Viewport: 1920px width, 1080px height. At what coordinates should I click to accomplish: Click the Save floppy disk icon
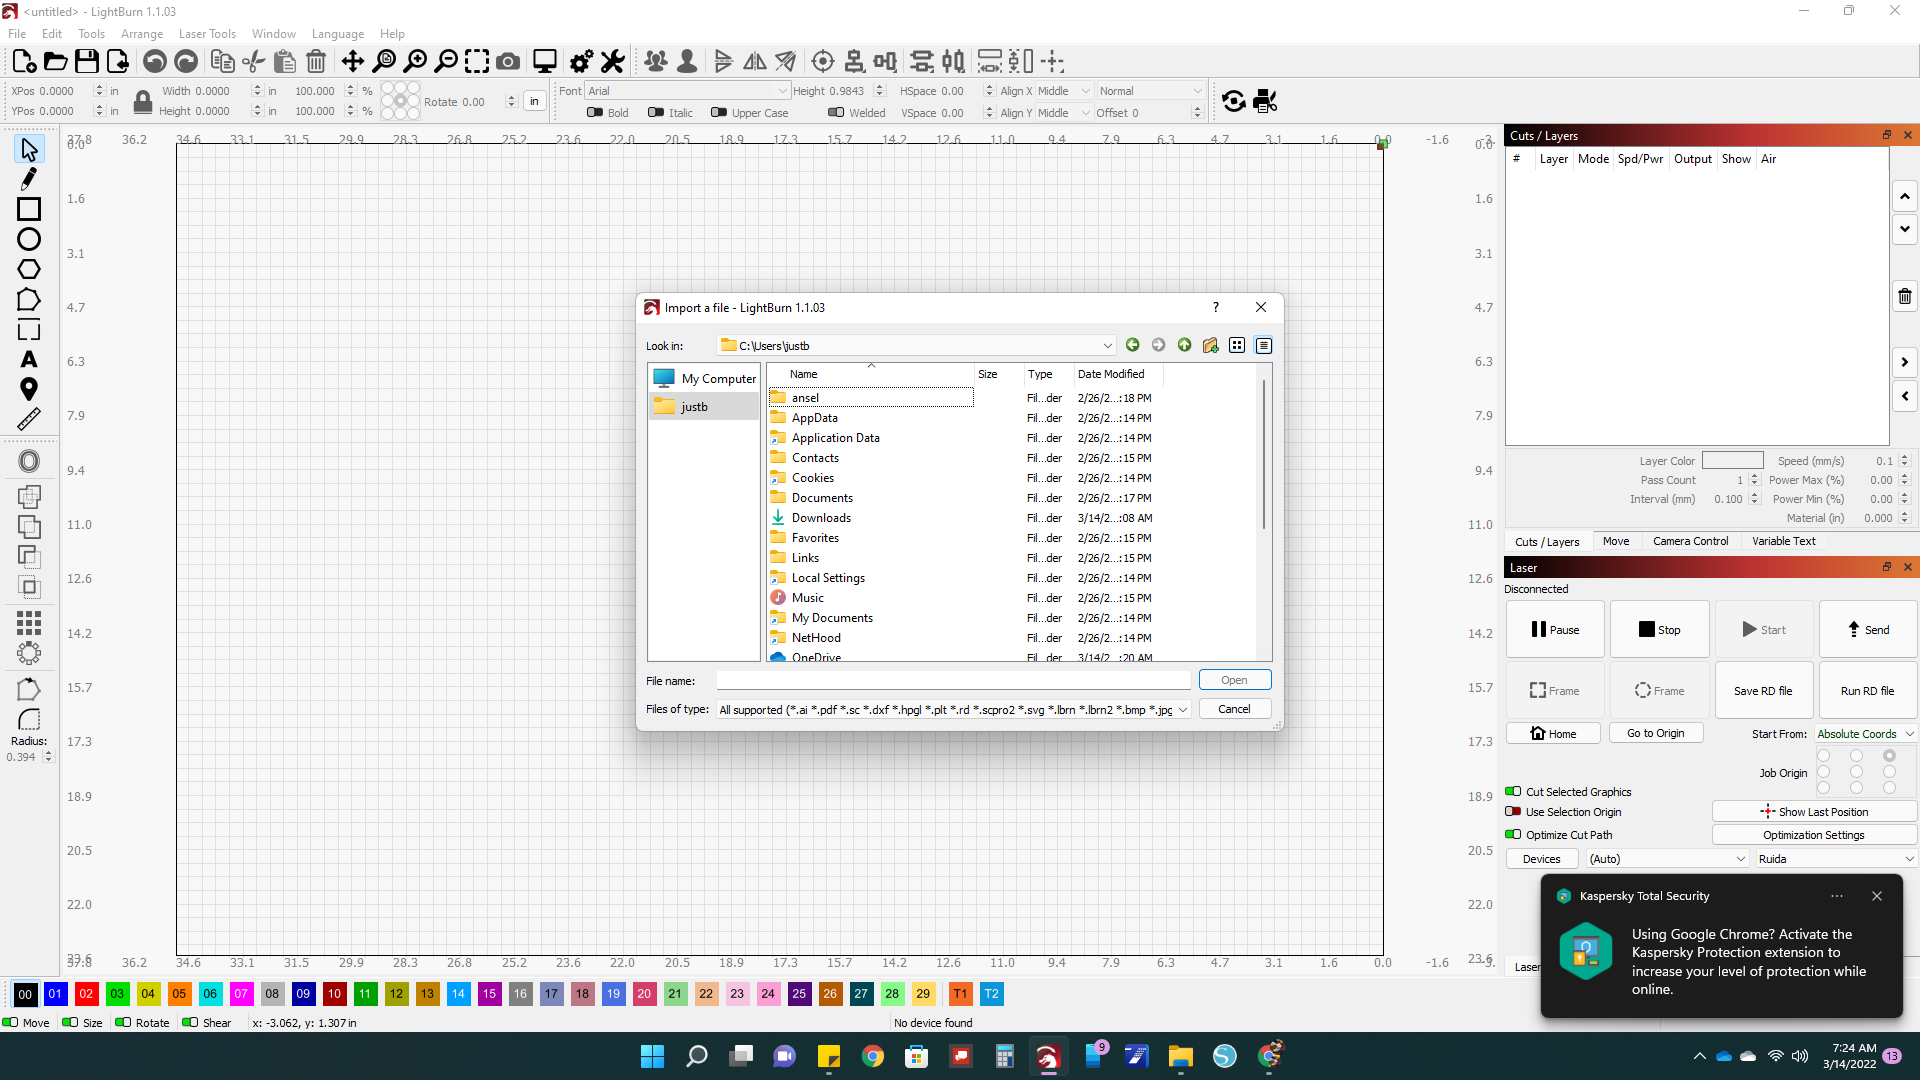(87, 62)
